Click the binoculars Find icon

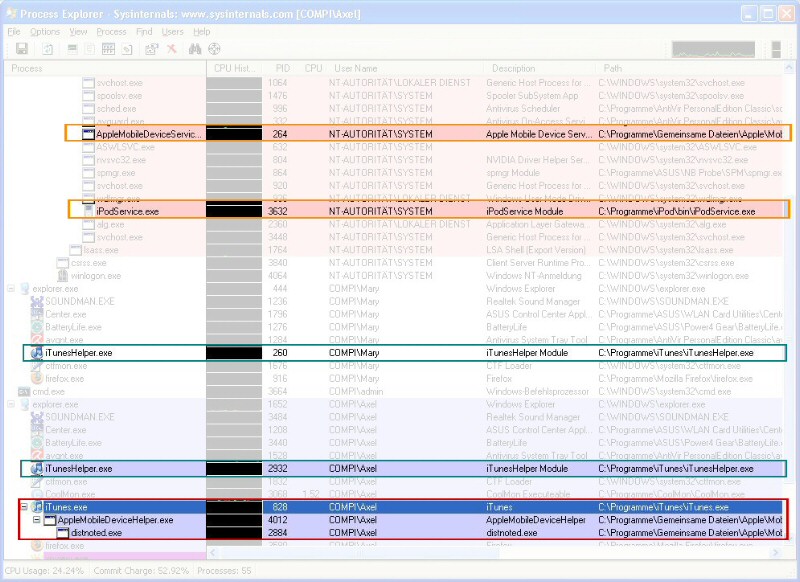[x=195, y=49]
